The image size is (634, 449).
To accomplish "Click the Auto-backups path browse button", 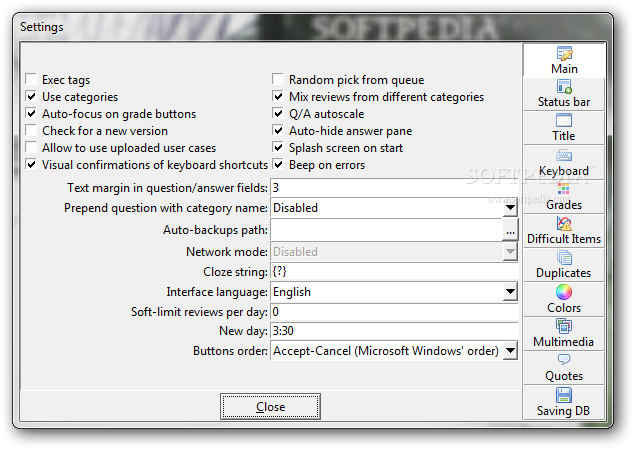I will [x=510, y=230].
